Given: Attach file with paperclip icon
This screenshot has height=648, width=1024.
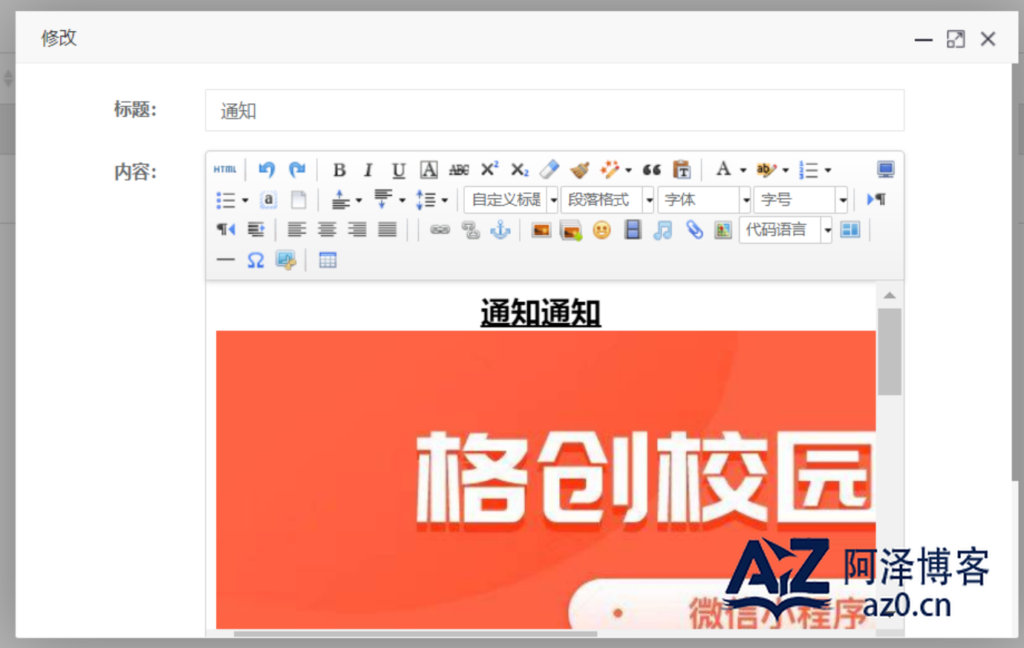Looking at the screenshot, I should (x=694, y=230).
